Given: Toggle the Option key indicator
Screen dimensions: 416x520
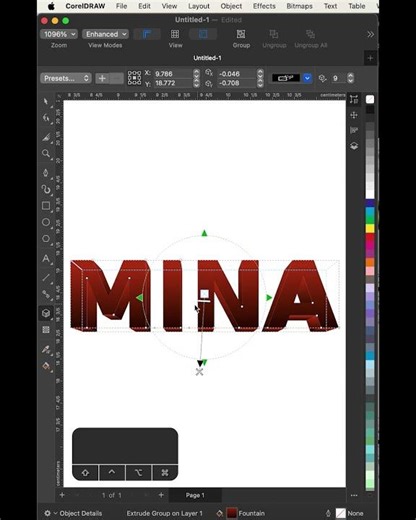Looking at the screenshot, I should coord(138,473).
